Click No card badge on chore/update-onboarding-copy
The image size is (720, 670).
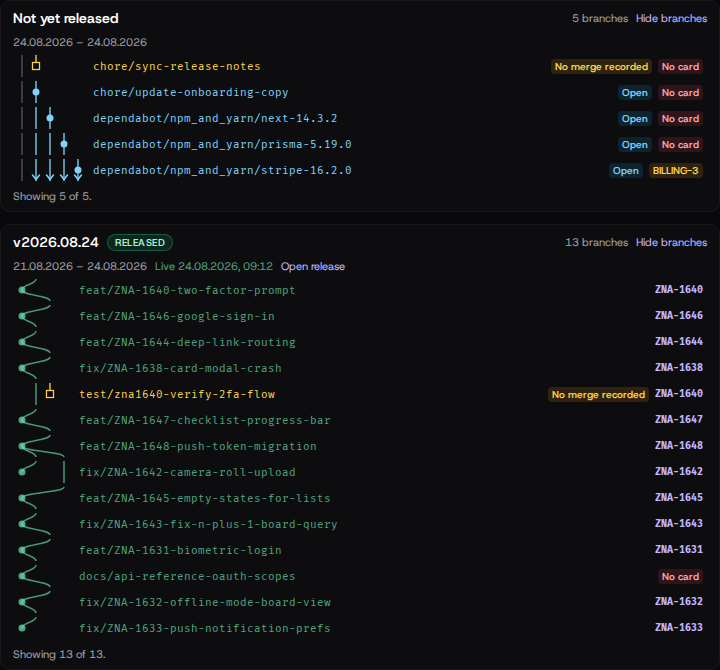coord(680,93)
